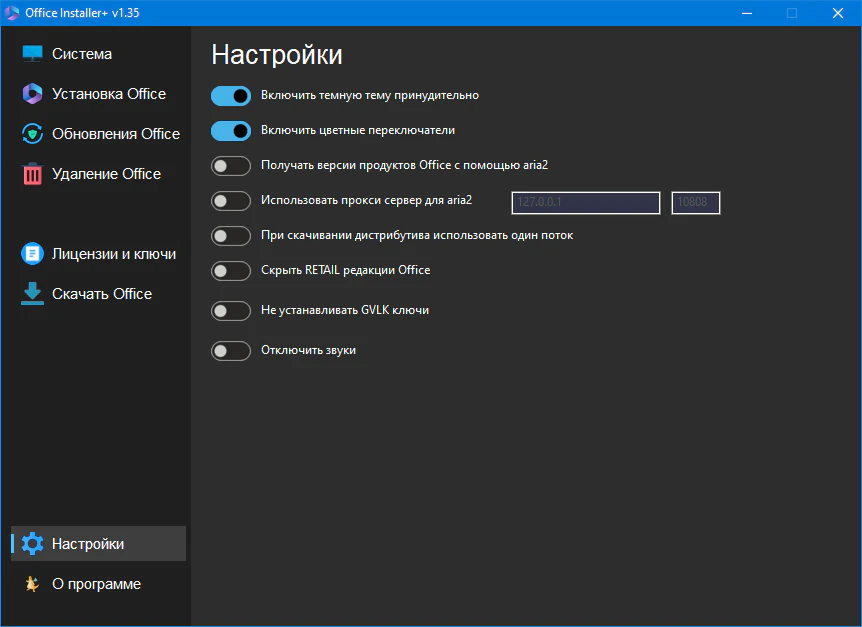Click the Система monitor icon
Viewport: 862px width, 627px height.
coord(32,54)
